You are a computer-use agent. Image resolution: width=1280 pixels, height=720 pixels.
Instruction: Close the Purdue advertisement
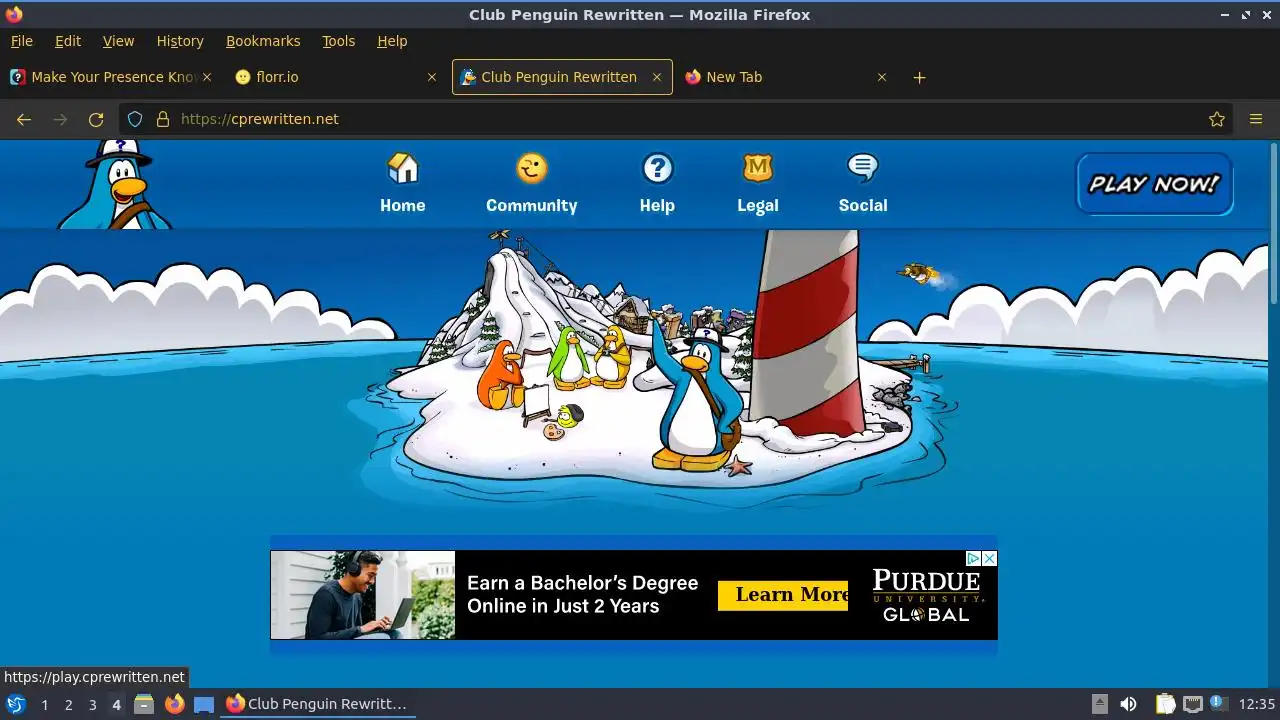(990, 558)
